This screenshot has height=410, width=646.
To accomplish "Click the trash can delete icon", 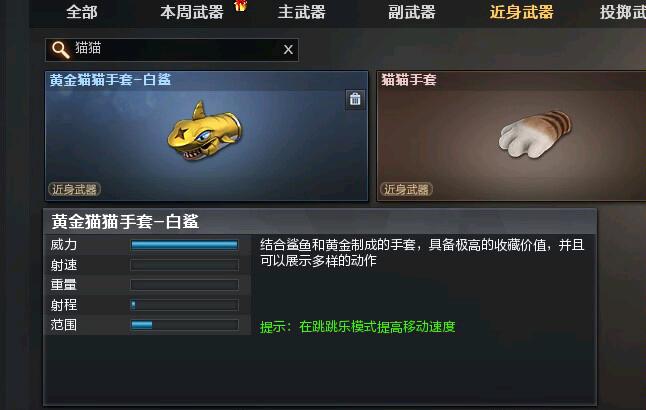I will point(355,99).
